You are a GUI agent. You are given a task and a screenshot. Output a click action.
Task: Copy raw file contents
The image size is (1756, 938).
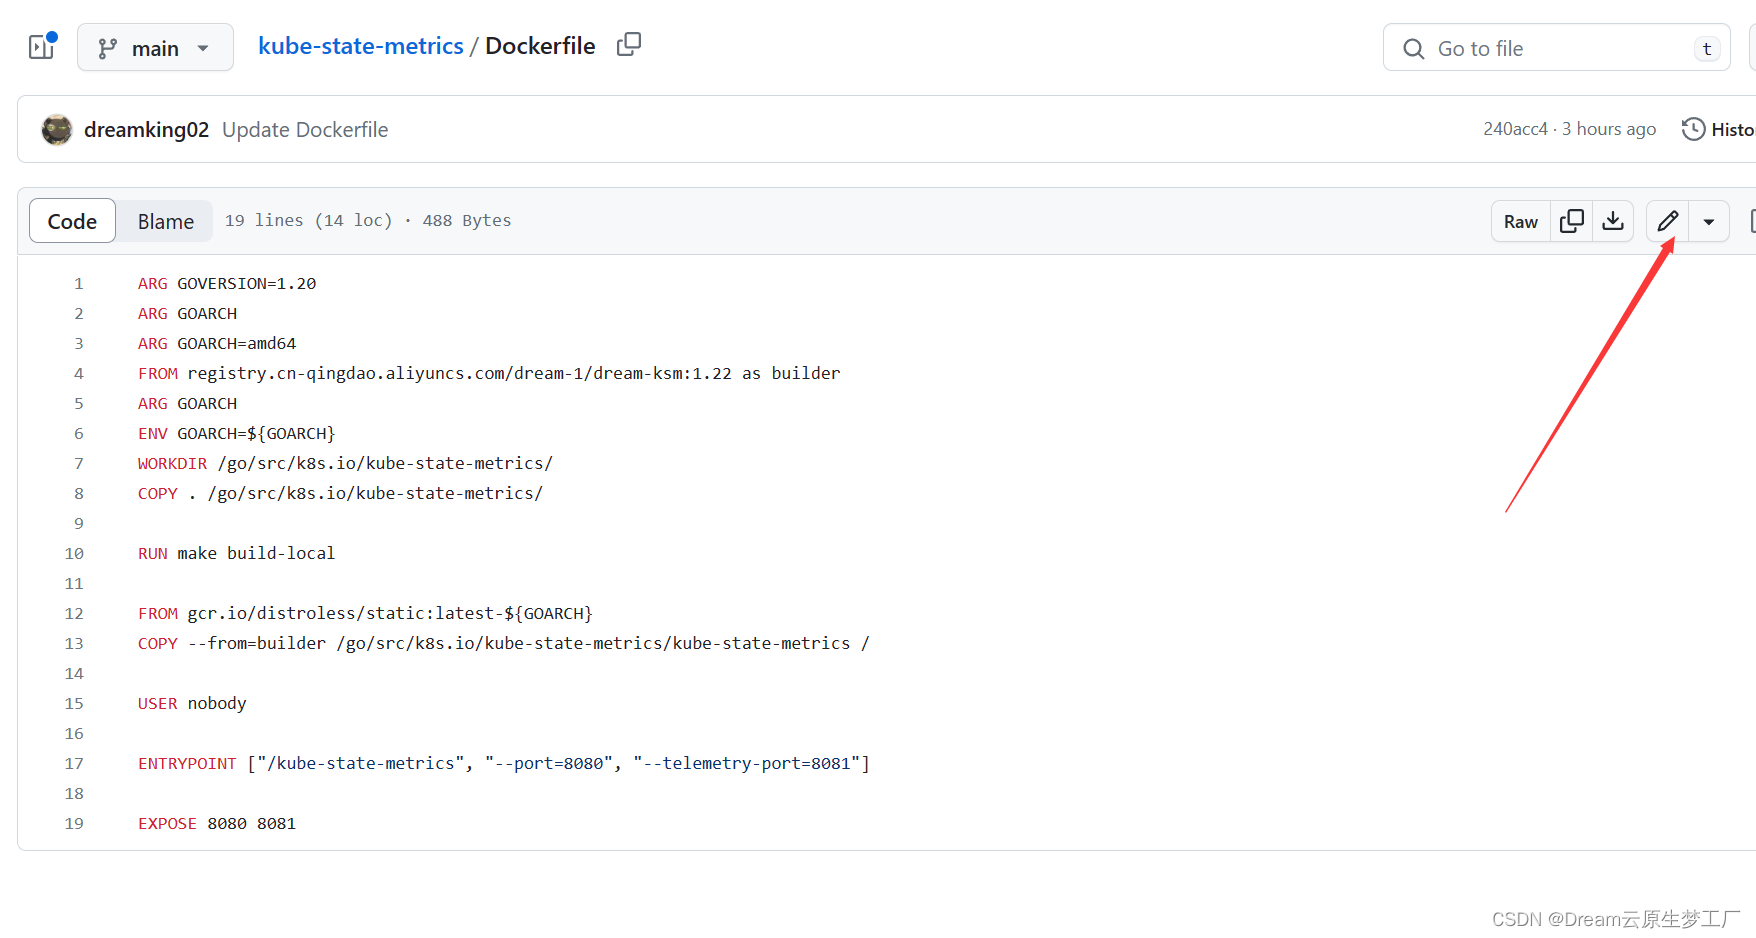(1572, 221)
